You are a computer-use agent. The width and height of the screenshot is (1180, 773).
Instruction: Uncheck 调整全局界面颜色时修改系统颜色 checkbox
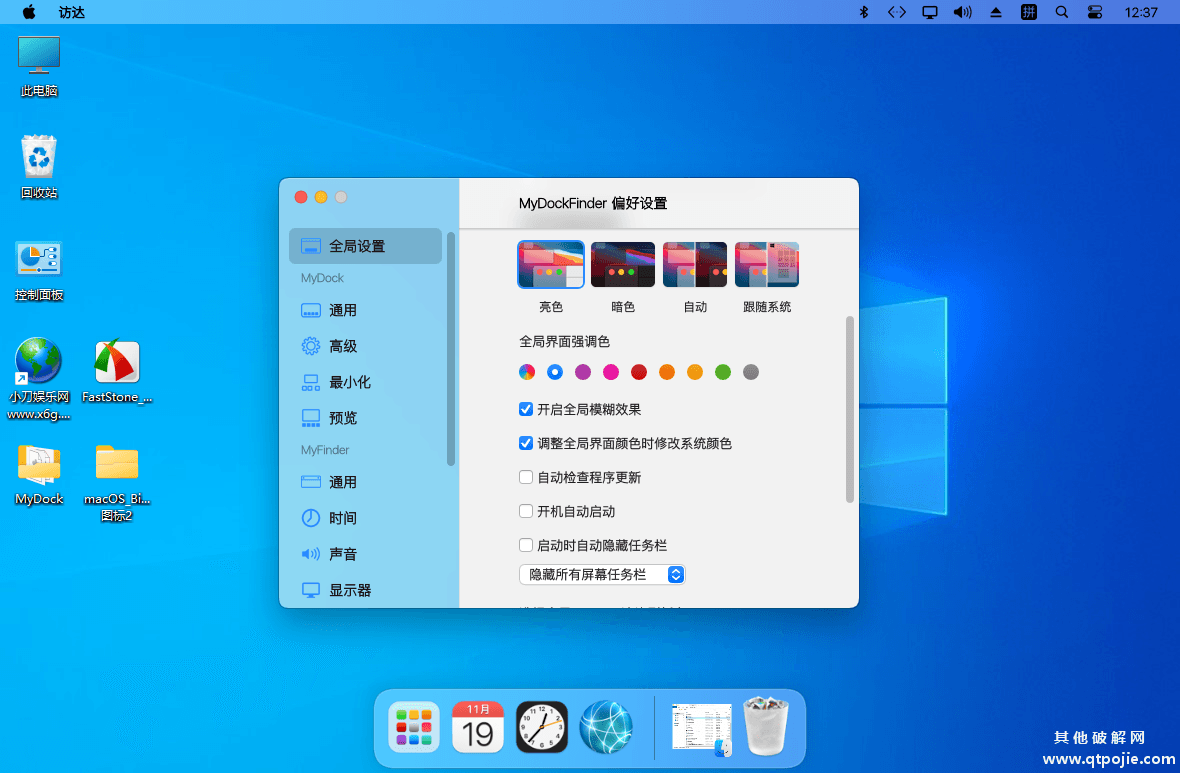pos(526,443)
